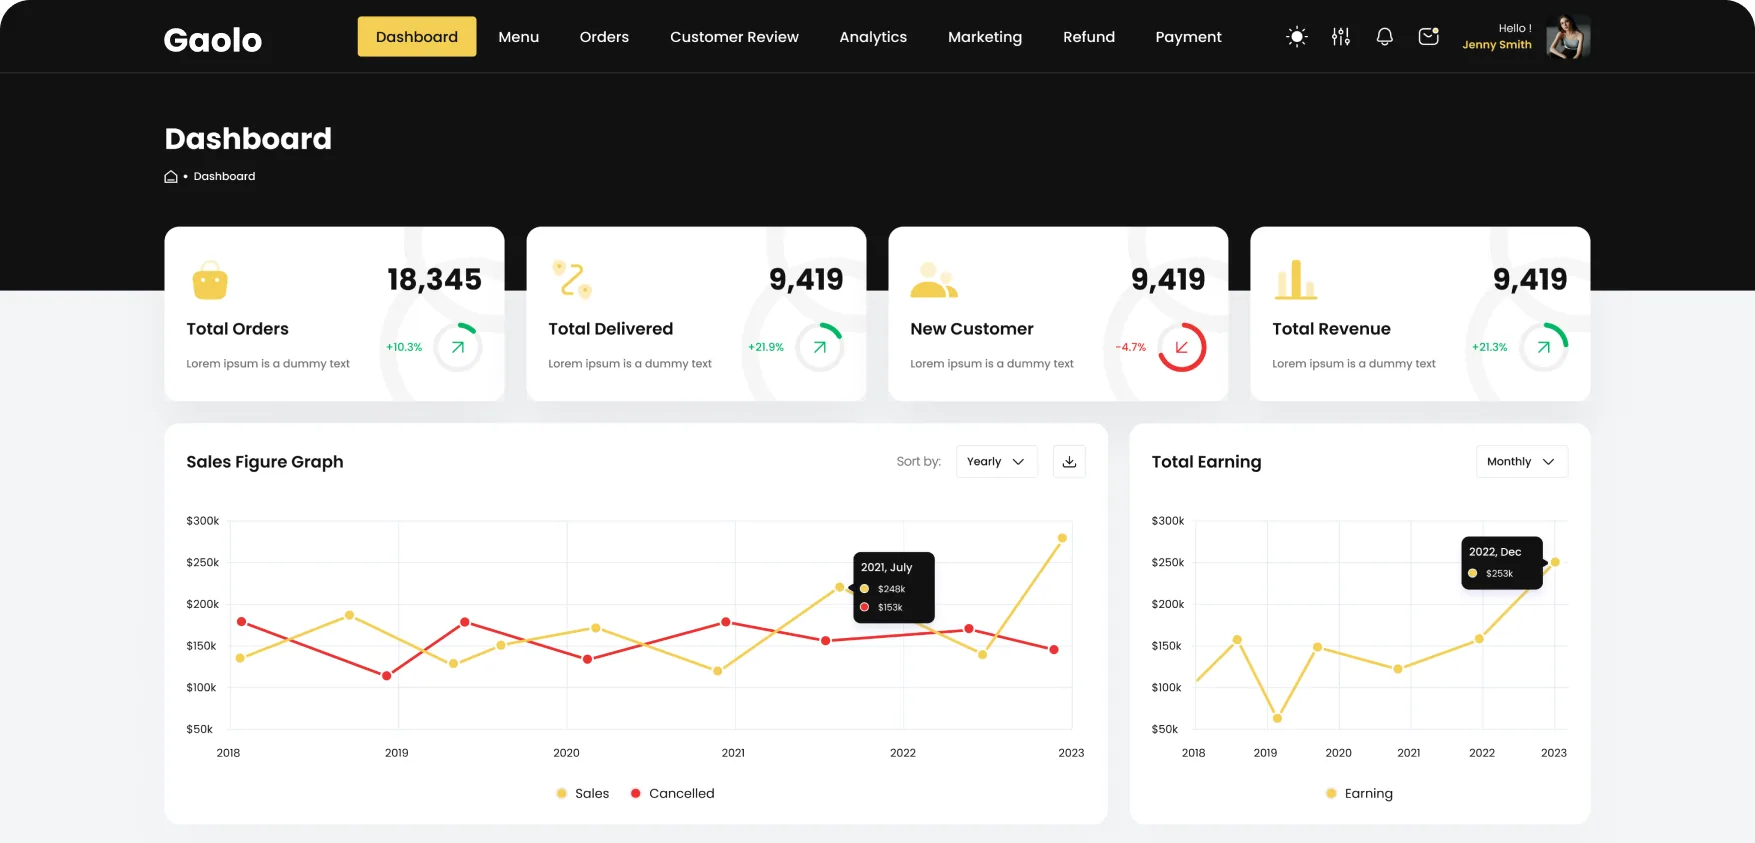Image resolution: width=1755 pixels, height=843 pixels.
Task: Go to the Menu tab
Action: click(519, 37)
